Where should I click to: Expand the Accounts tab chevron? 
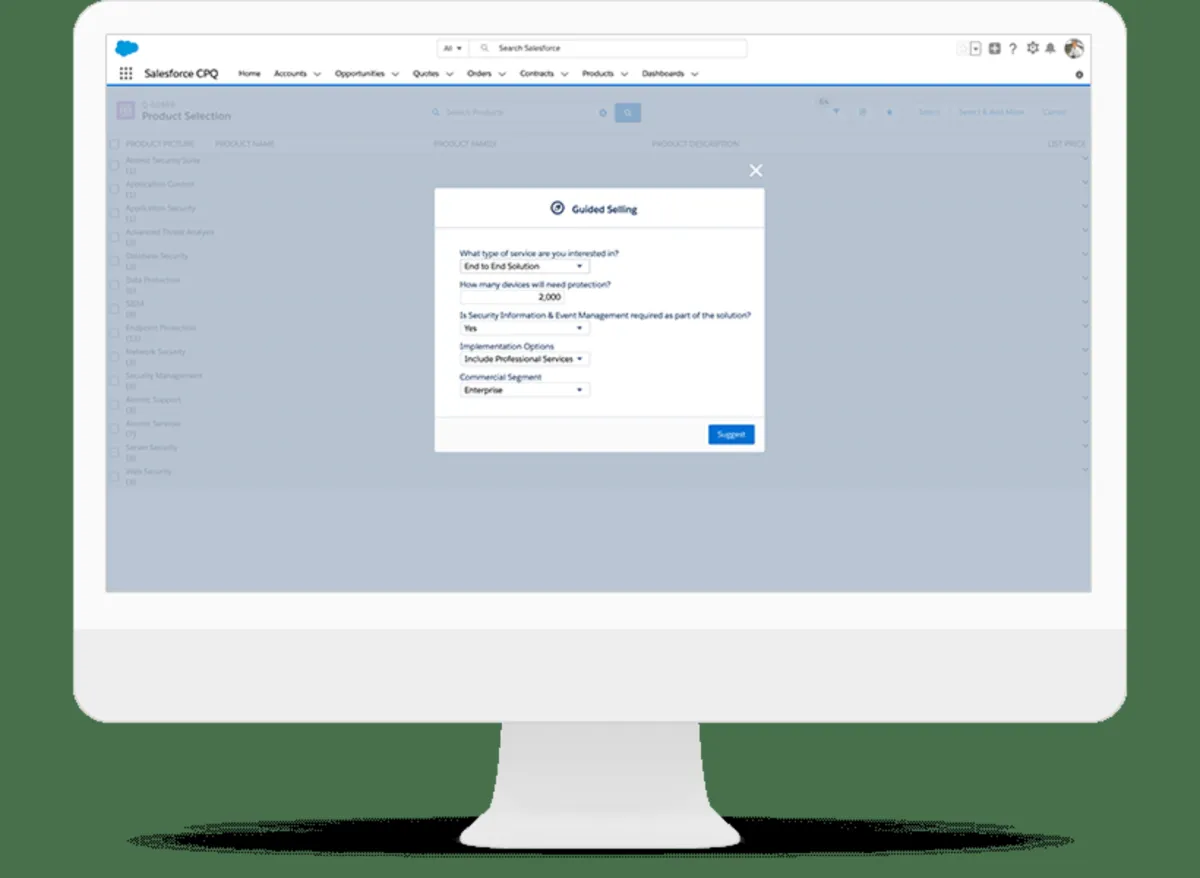click(317, 74)
